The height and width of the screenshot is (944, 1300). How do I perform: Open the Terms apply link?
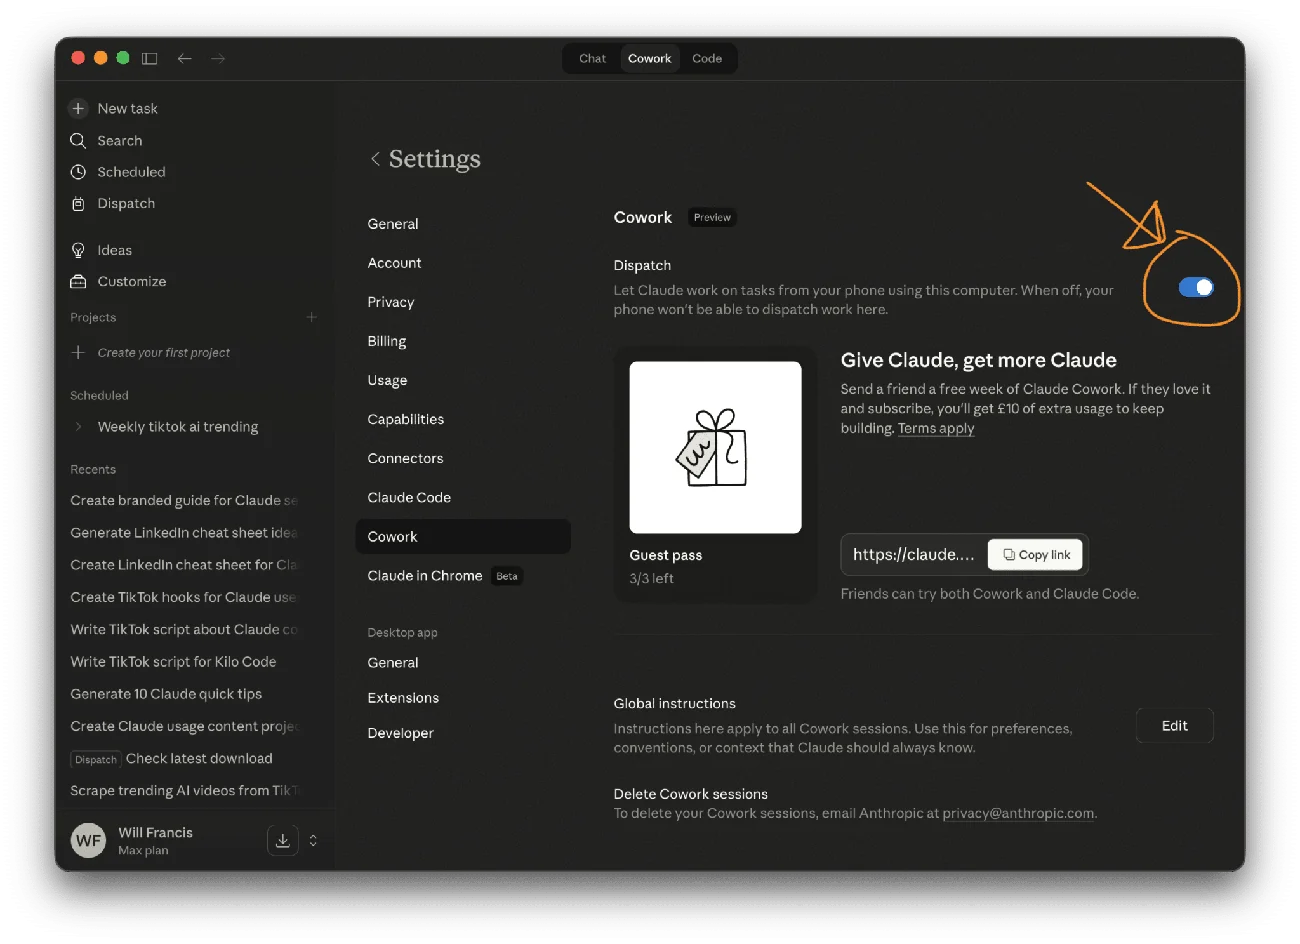936,428
